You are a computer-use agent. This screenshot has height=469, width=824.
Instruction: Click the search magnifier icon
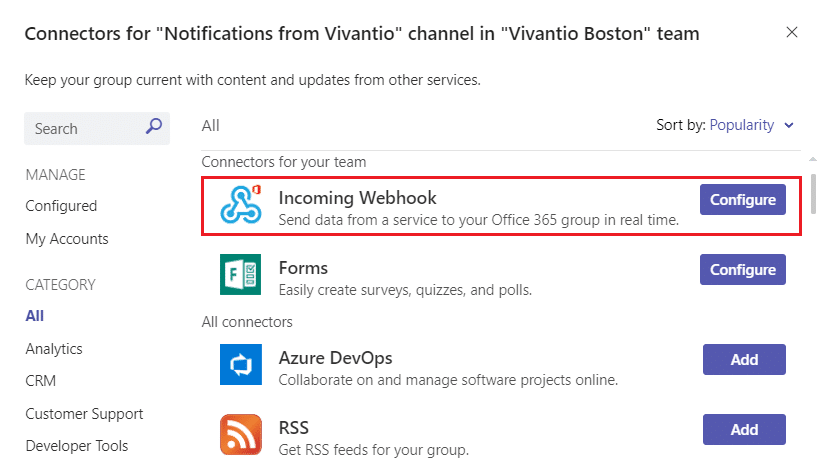154,126
